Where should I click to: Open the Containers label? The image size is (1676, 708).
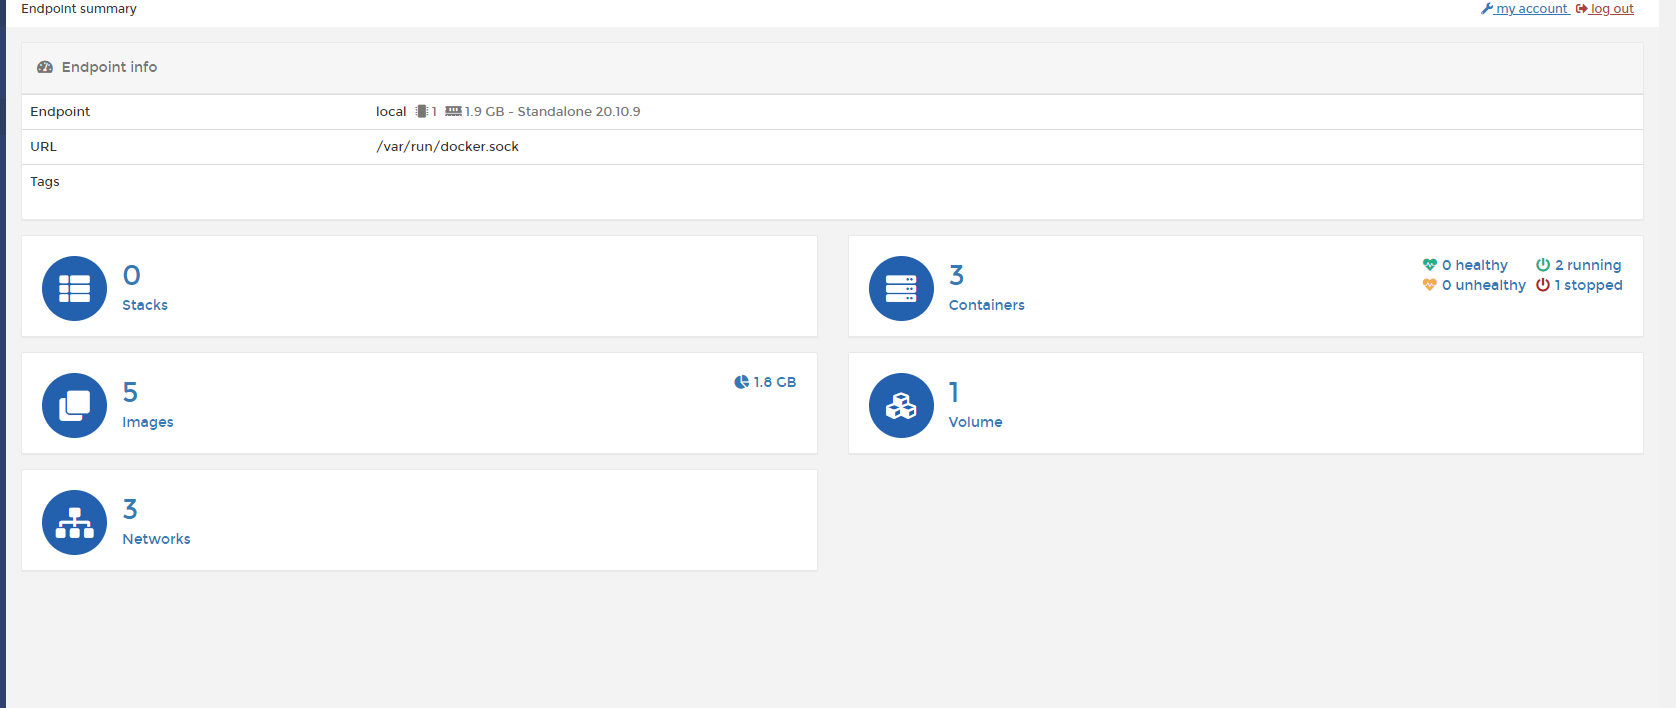coord(986,305)
